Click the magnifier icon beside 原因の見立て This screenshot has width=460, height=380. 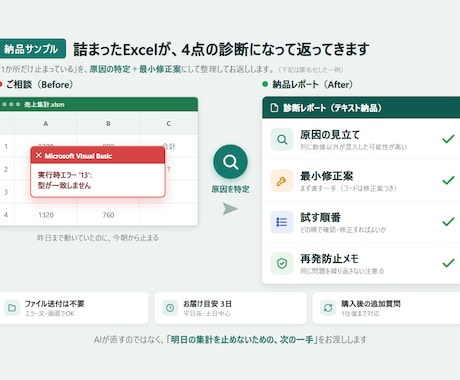coord(282,139)
